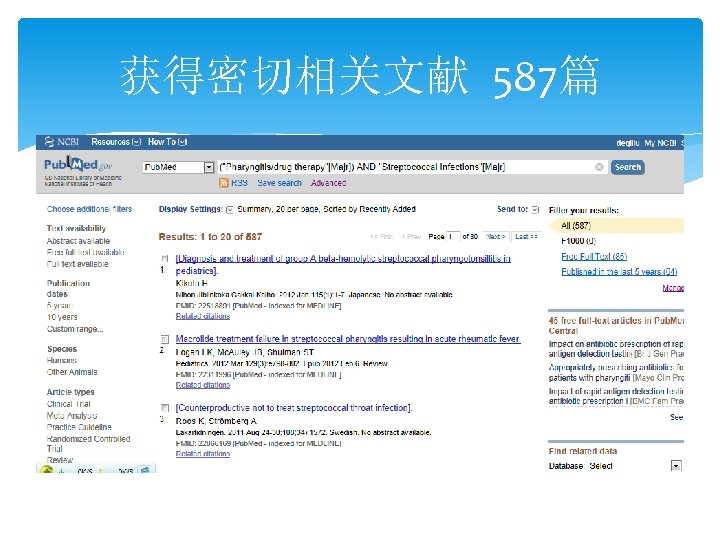Filter species to Humans
Screen dimensions: 720x540
coord(62,360)
